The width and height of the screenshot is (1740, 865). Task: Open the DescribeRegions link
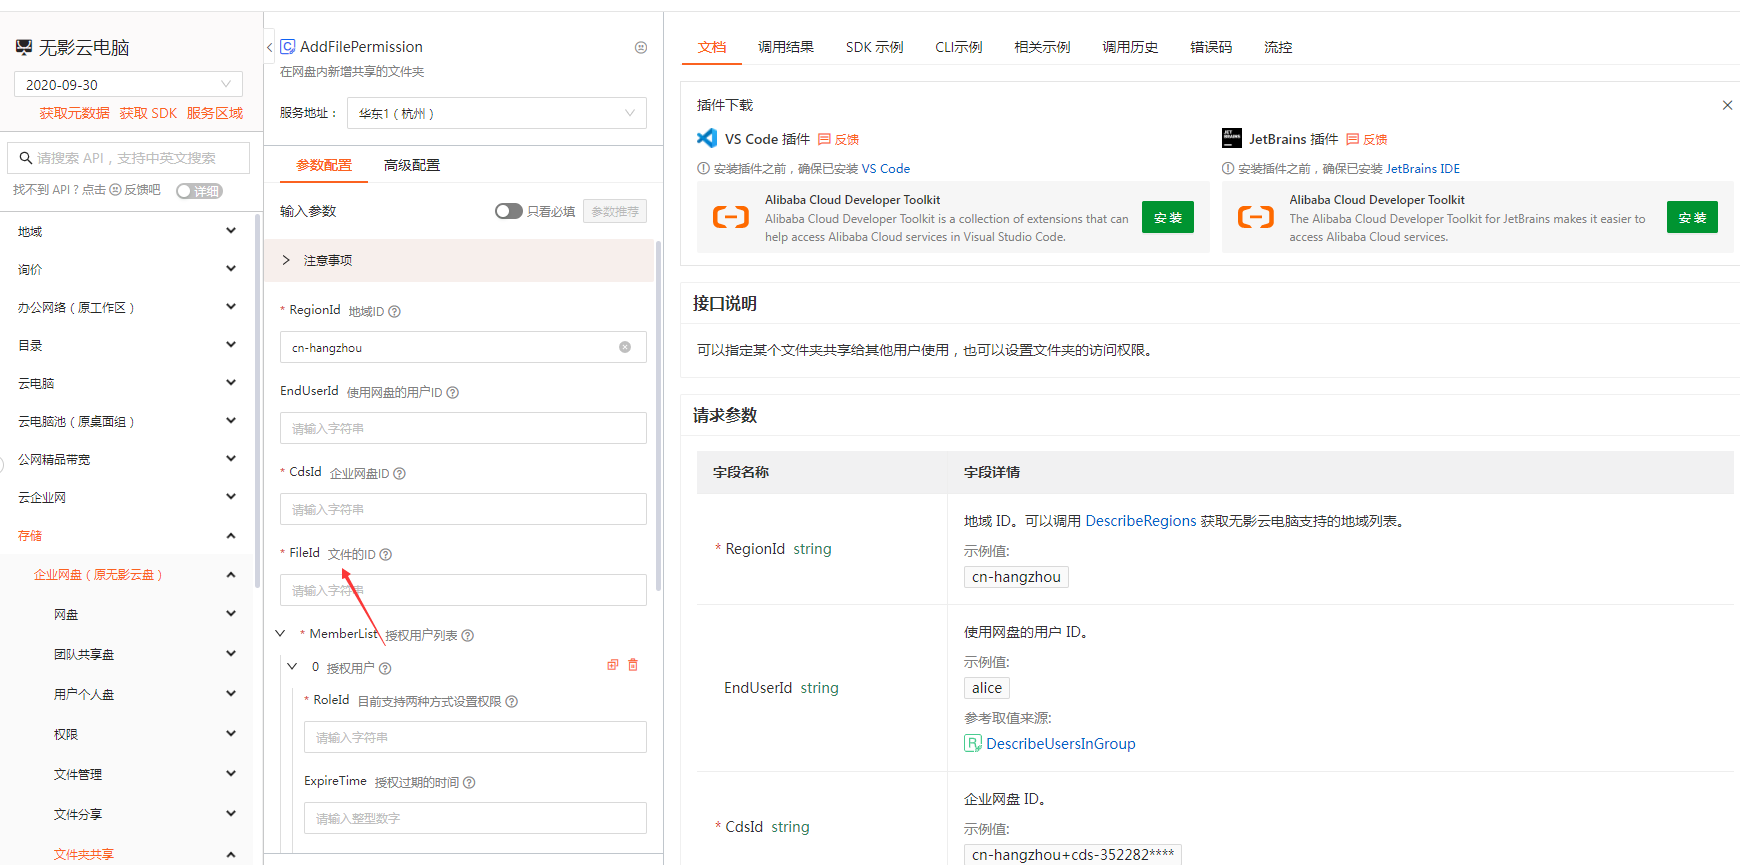pos(1141,521)
